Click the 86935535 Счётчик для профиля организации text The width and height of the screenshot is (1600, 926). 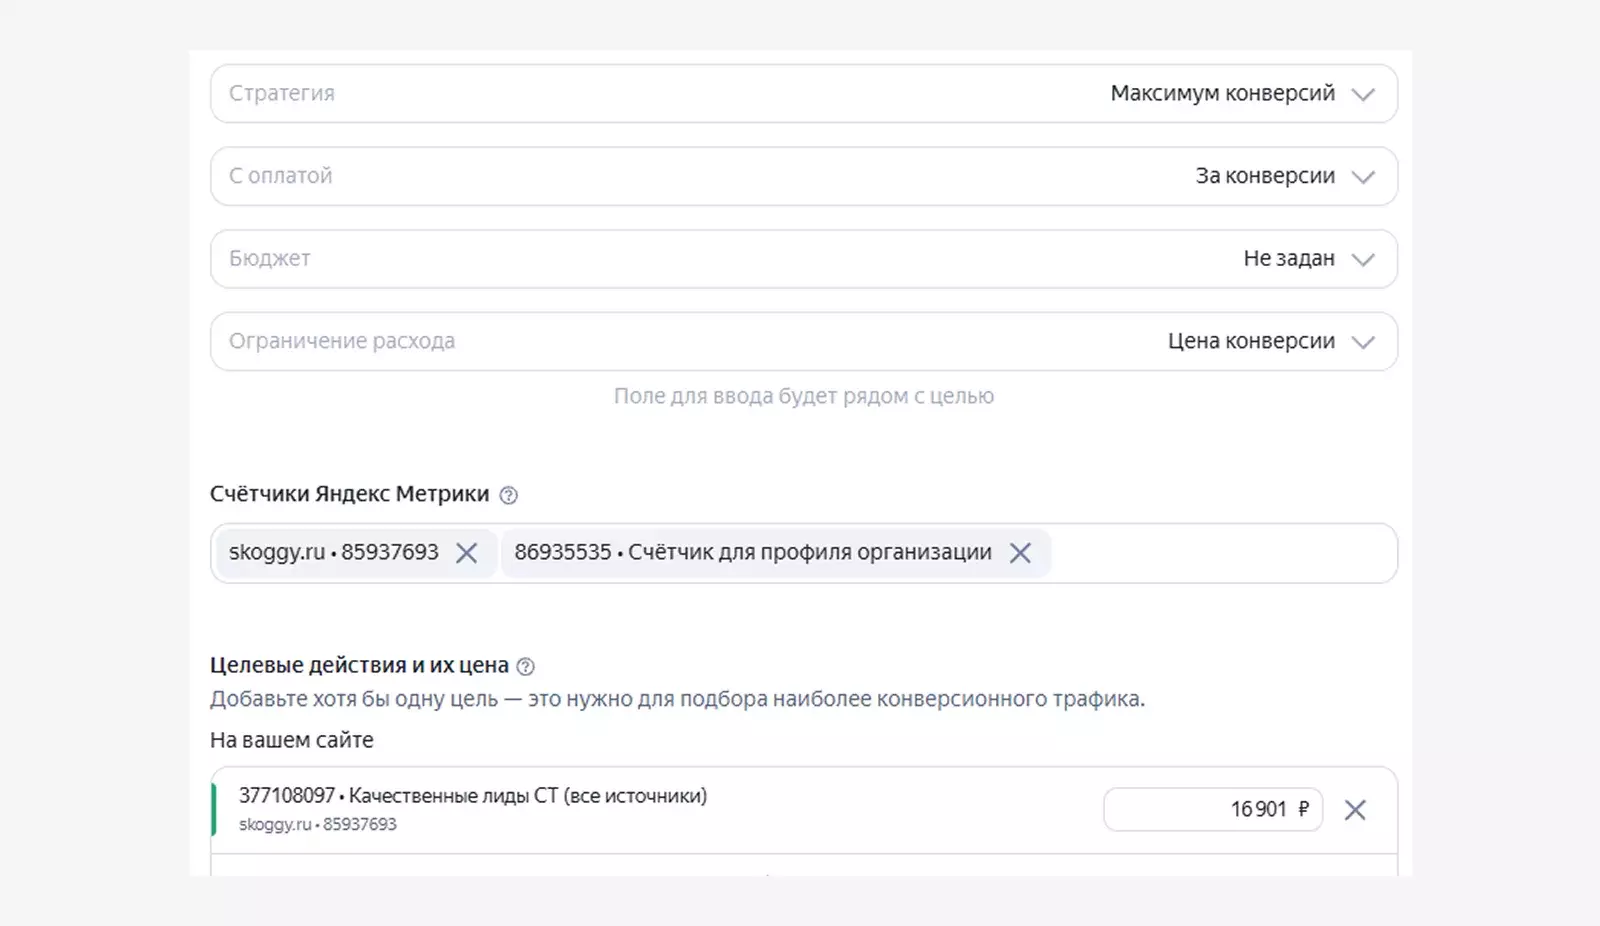[753, 553]
